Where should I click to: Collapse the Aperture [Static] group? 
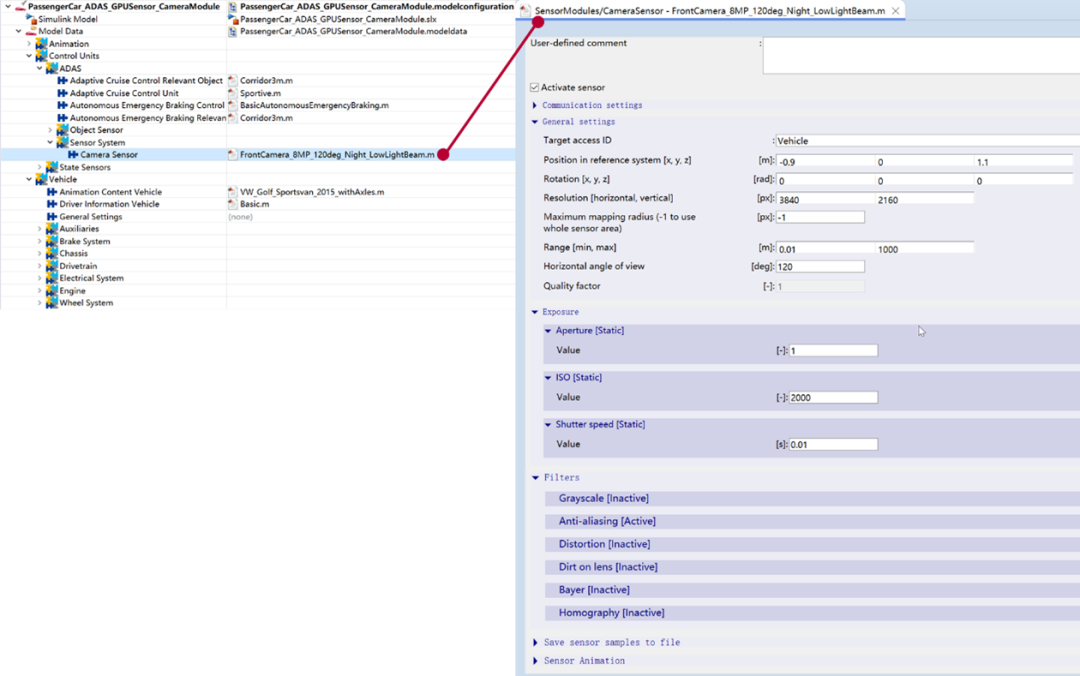(x=548, y=331)
